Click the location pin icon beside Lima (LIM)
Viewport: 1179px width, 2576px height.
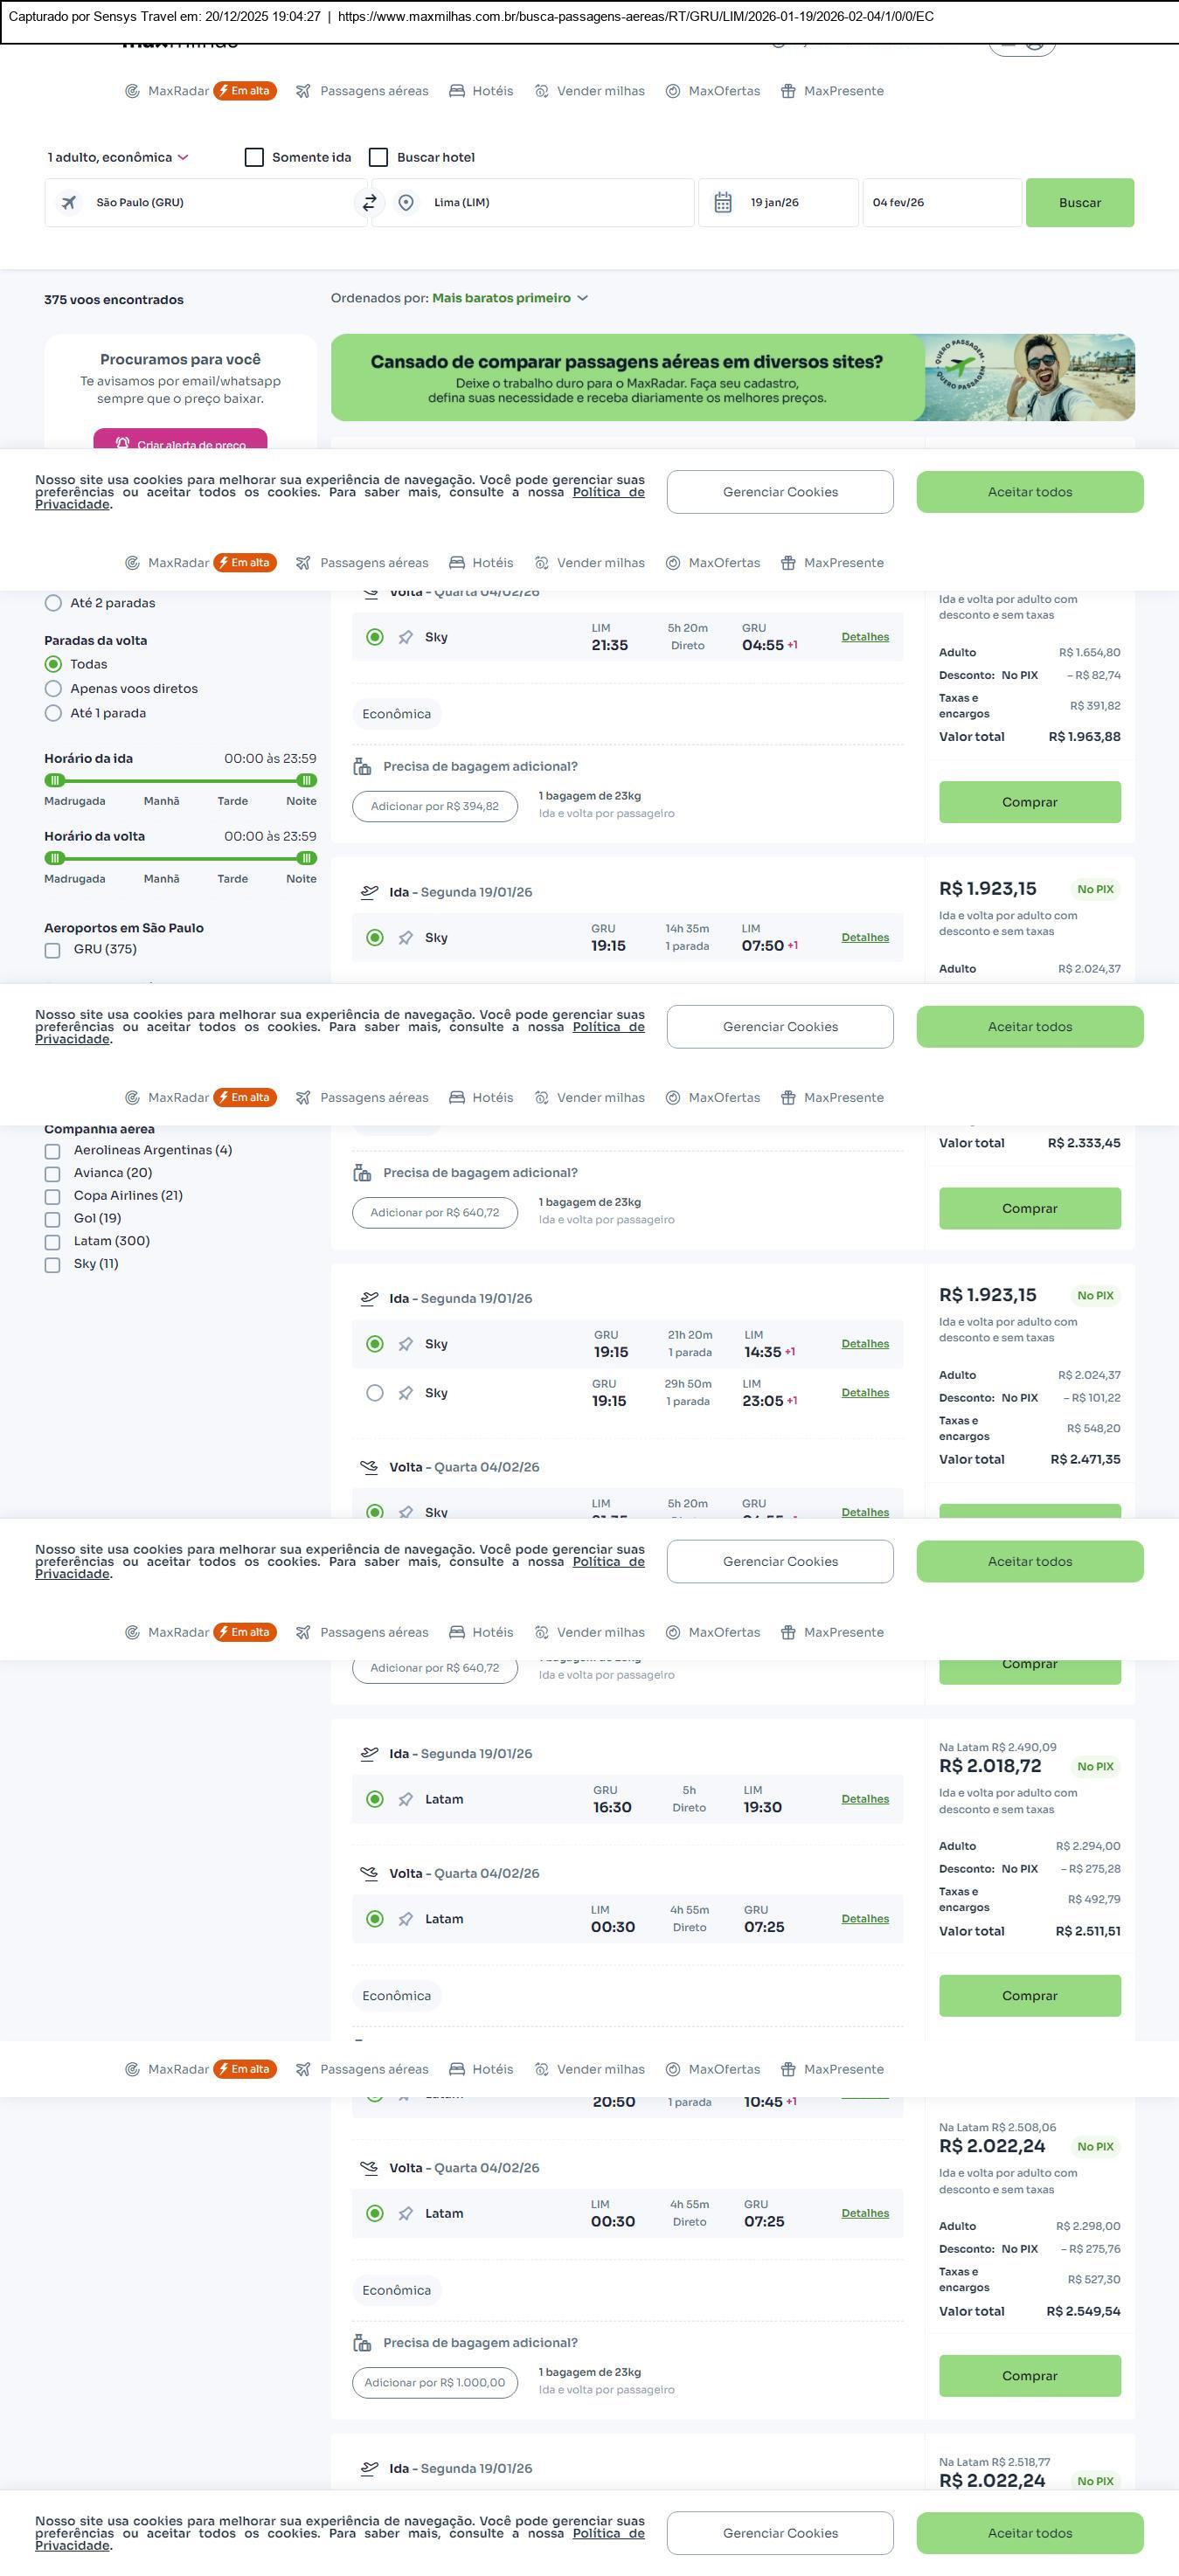pyautogui.click(x=406, y=203)
